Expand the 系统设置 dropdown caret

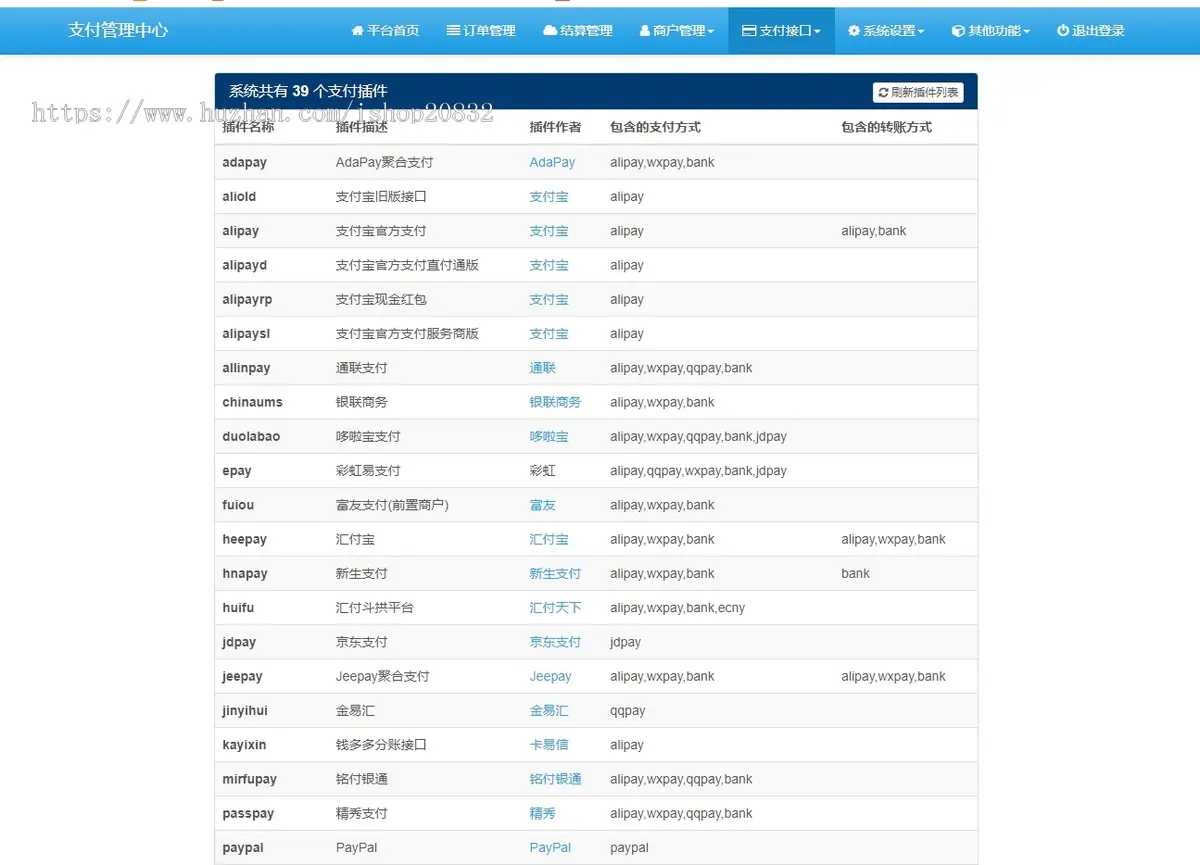[x=921, y=32]
